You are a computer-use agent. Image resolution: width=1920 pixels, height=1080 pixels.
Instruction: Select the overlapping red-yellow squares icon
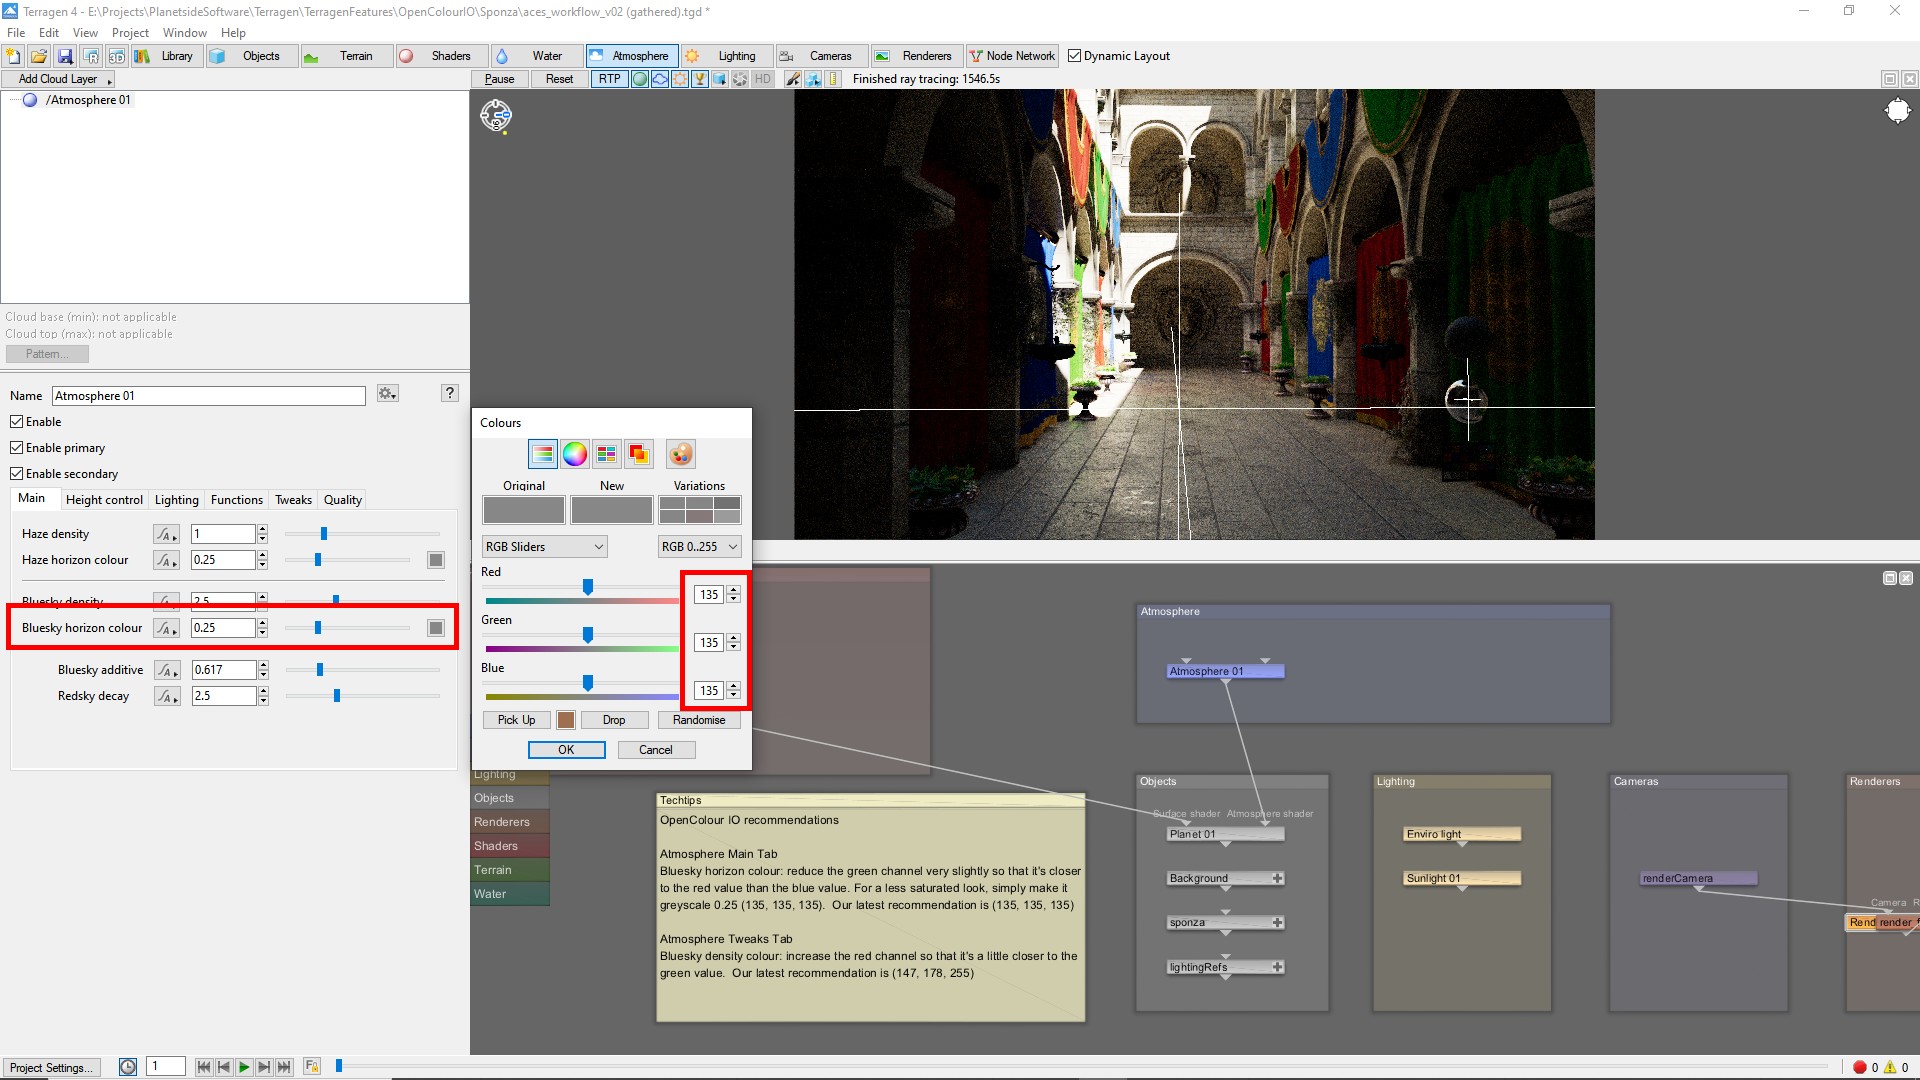click(x=638, y=454)
